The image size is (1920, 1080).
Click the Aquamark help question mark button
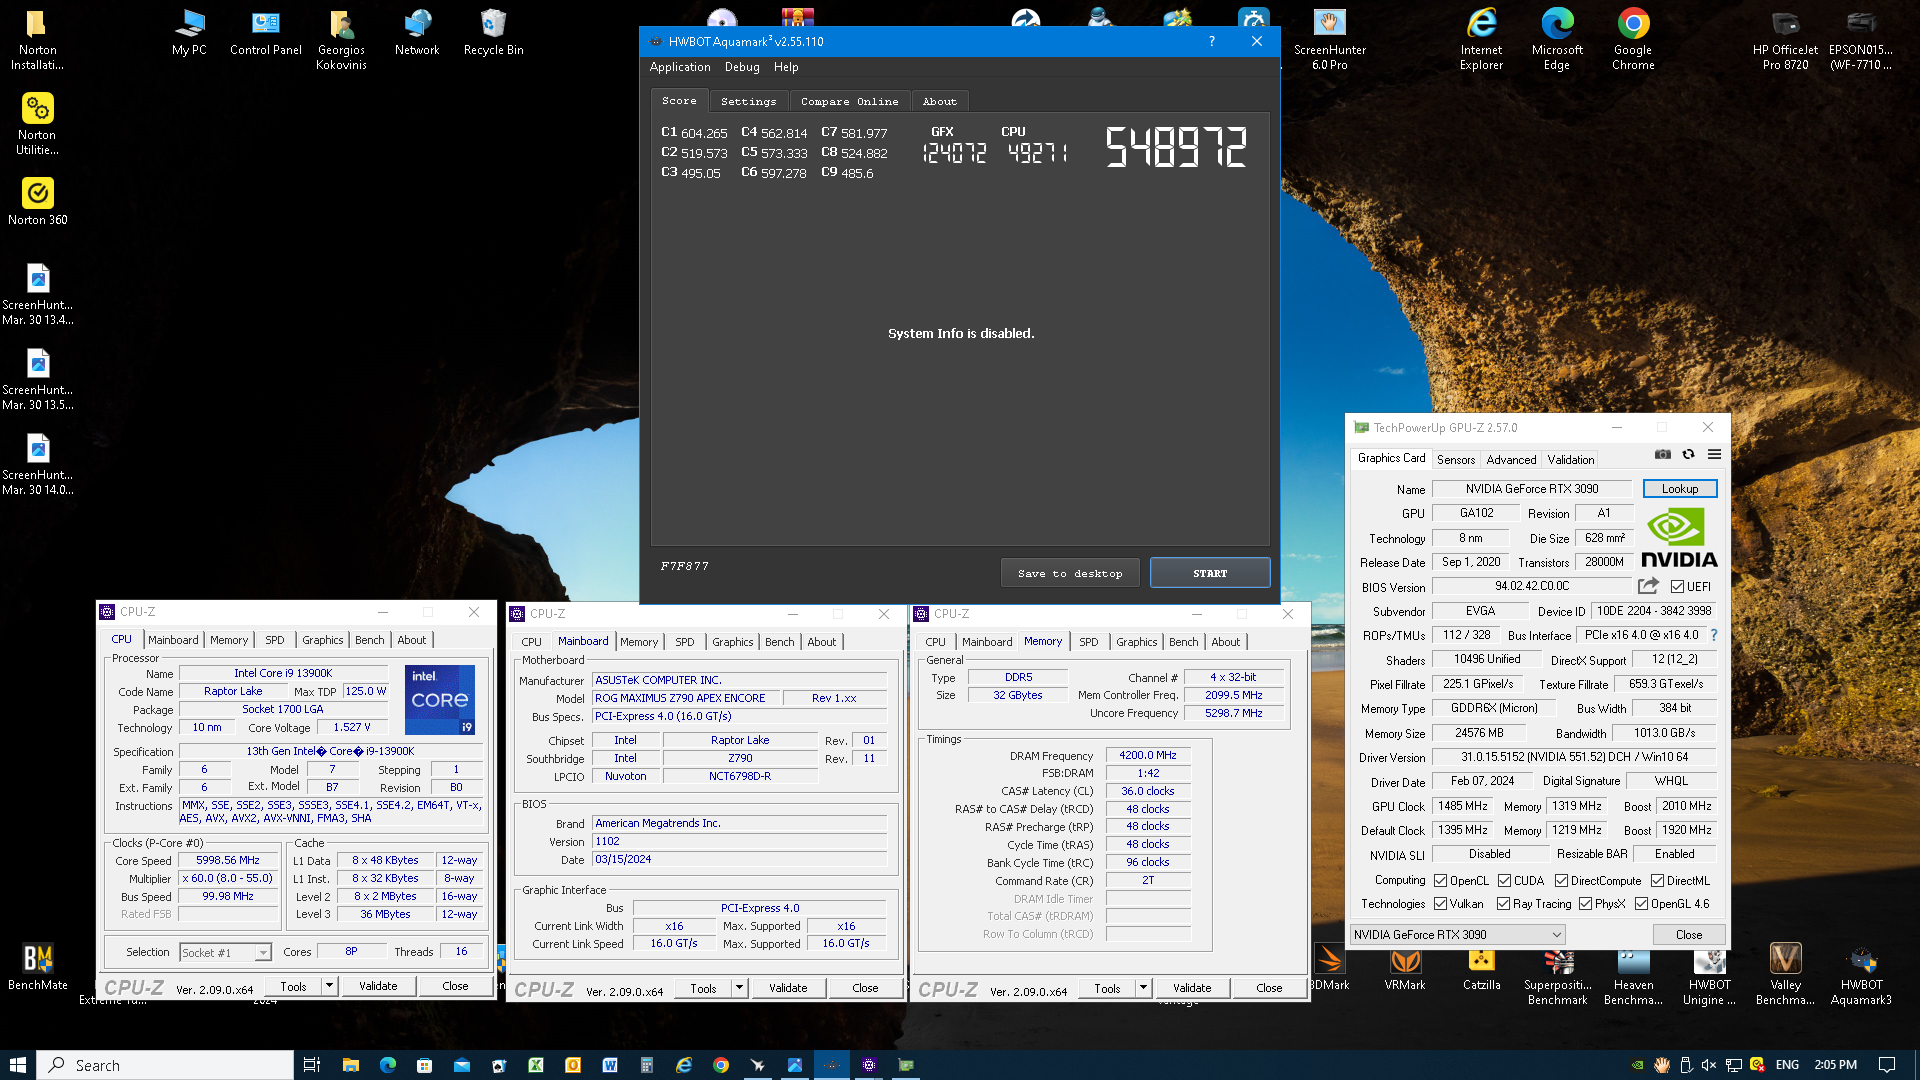point(1212,41)
